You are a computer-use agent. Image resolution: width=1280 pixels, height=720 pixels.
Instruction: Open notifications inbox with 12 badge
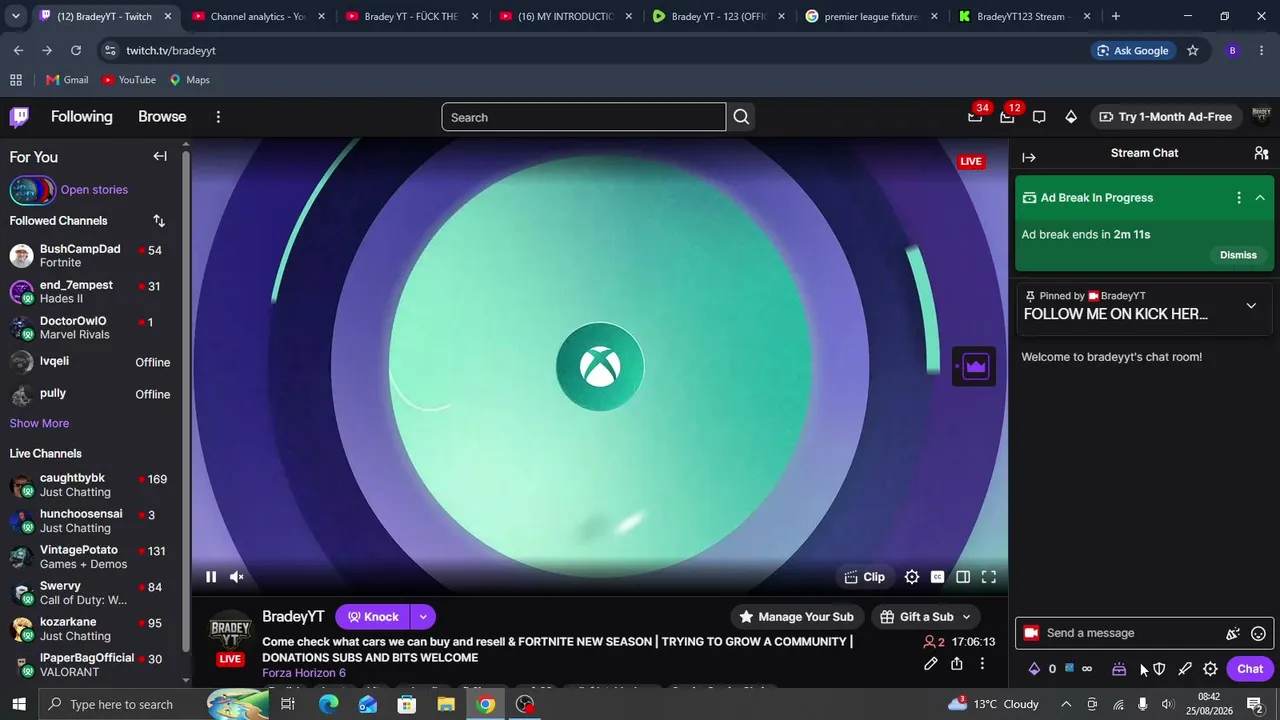1007,117
